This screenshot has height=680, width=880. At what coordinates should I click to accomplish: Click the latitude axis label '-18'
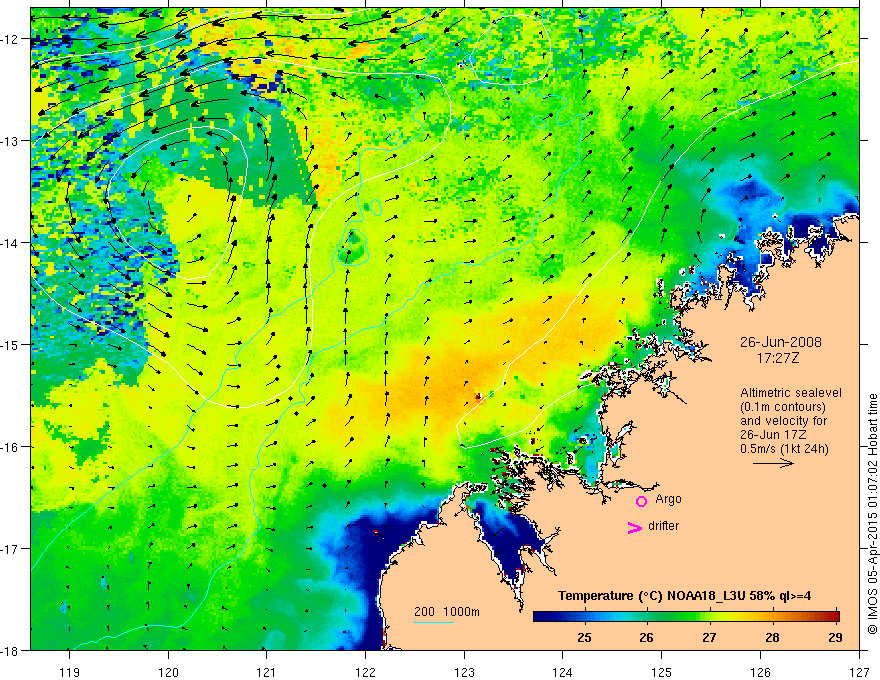[11, 650]
